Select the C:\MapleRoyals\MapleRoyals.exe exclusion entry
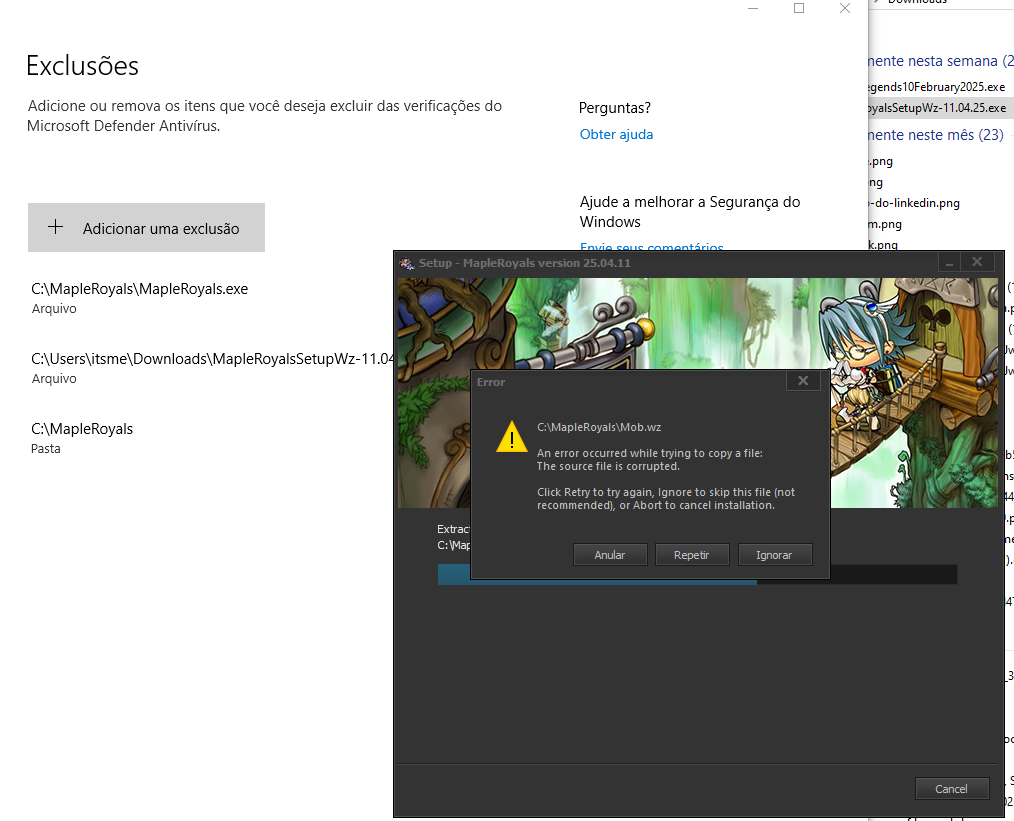 pos(139,297)
